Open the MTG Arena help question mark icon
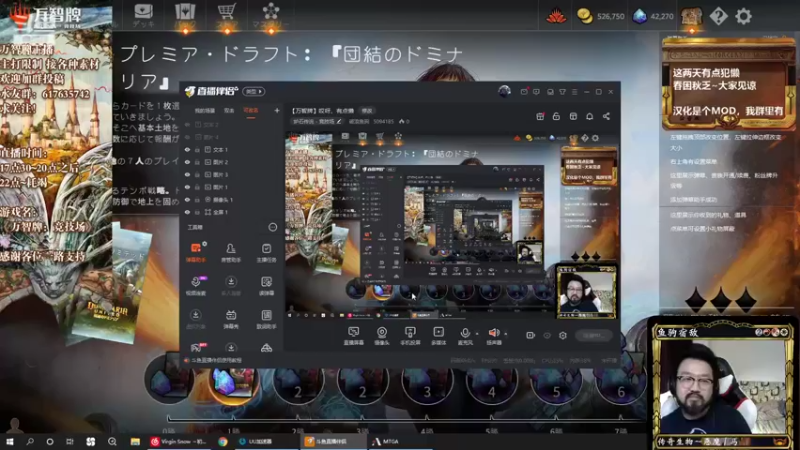 tap(718, 16)
